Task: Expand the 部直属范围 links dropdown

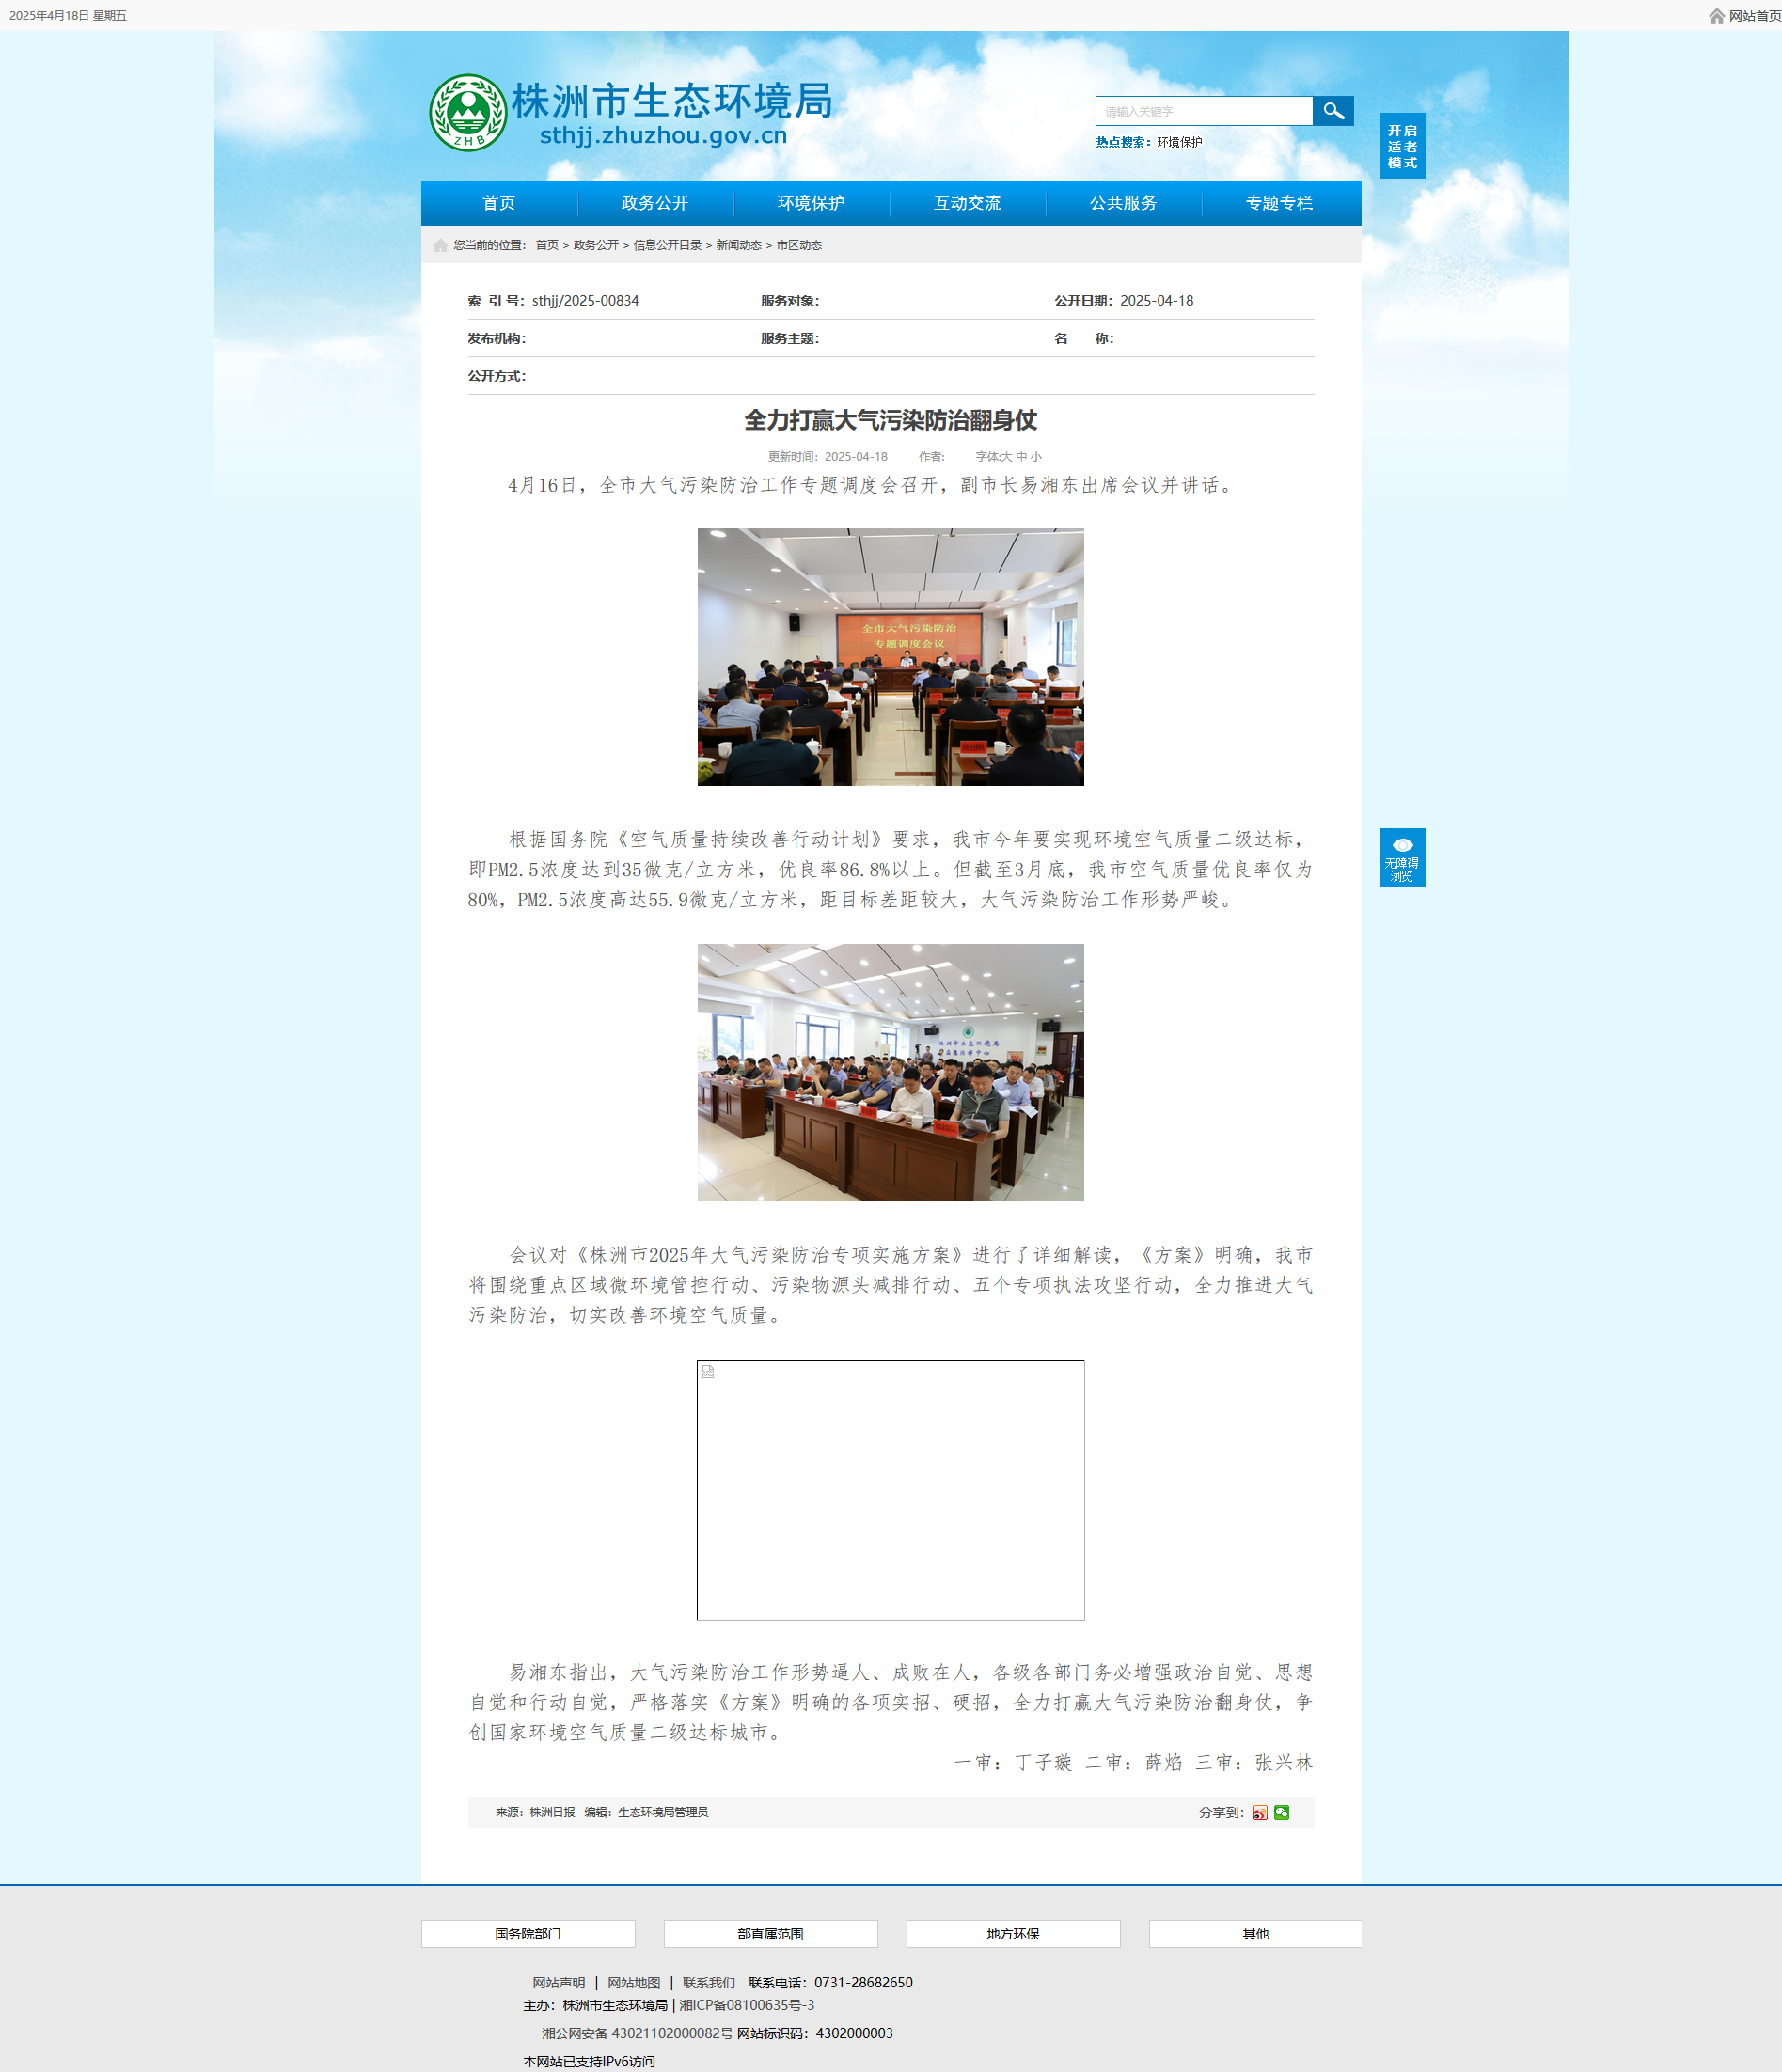Action: (770, 1934)
